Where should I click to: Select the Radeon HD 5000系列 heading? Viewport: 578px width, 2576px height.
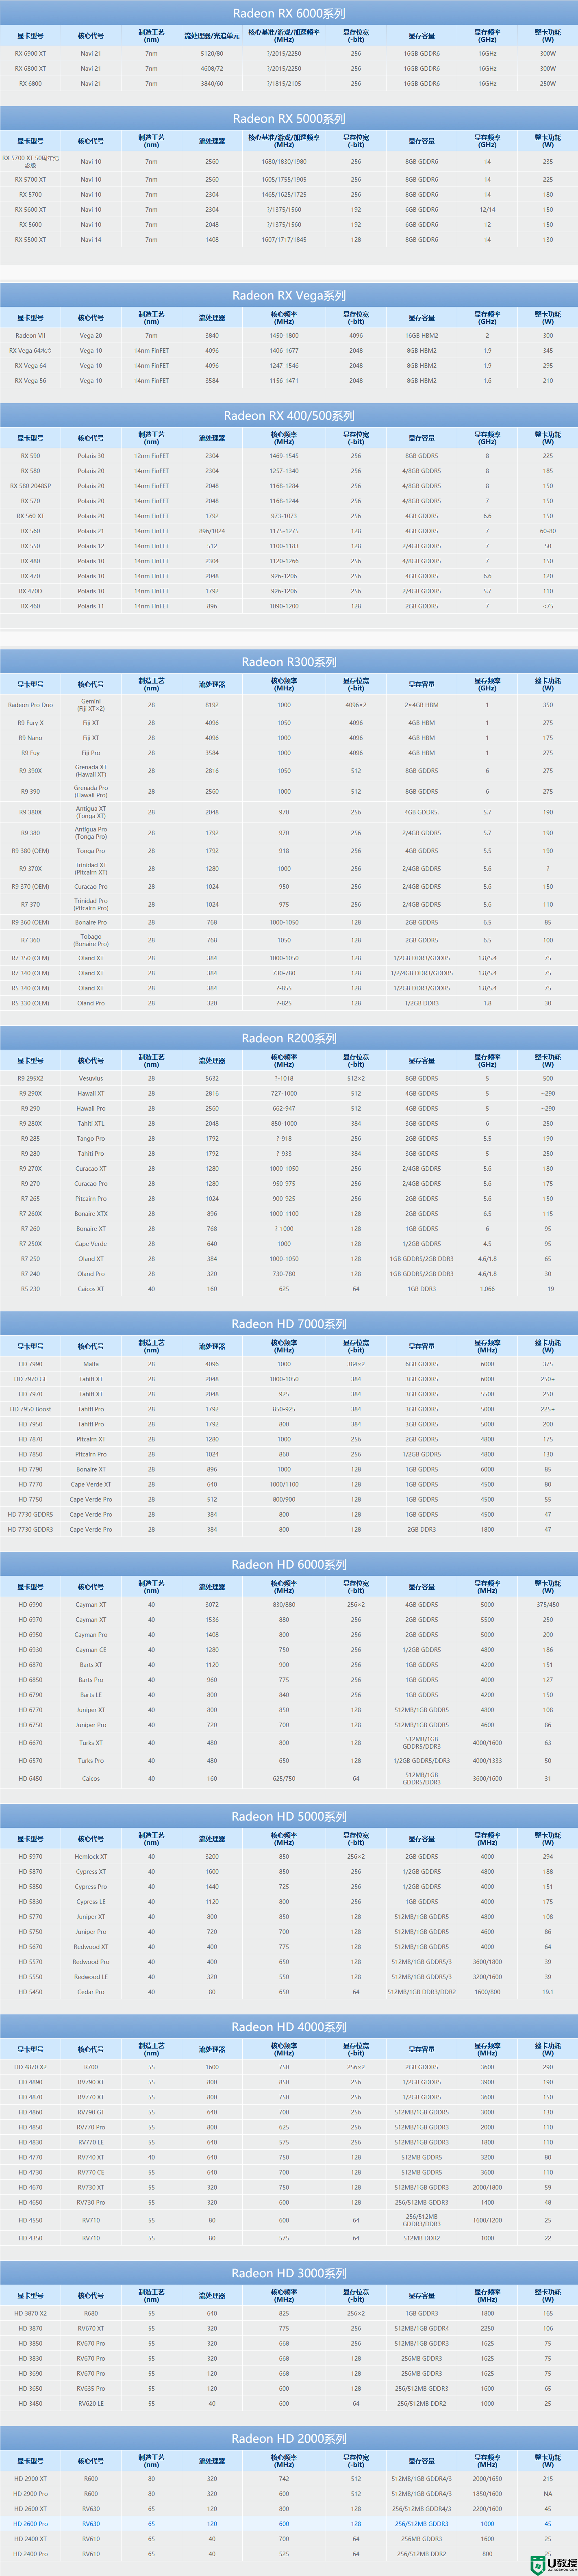pos(289,1816)
